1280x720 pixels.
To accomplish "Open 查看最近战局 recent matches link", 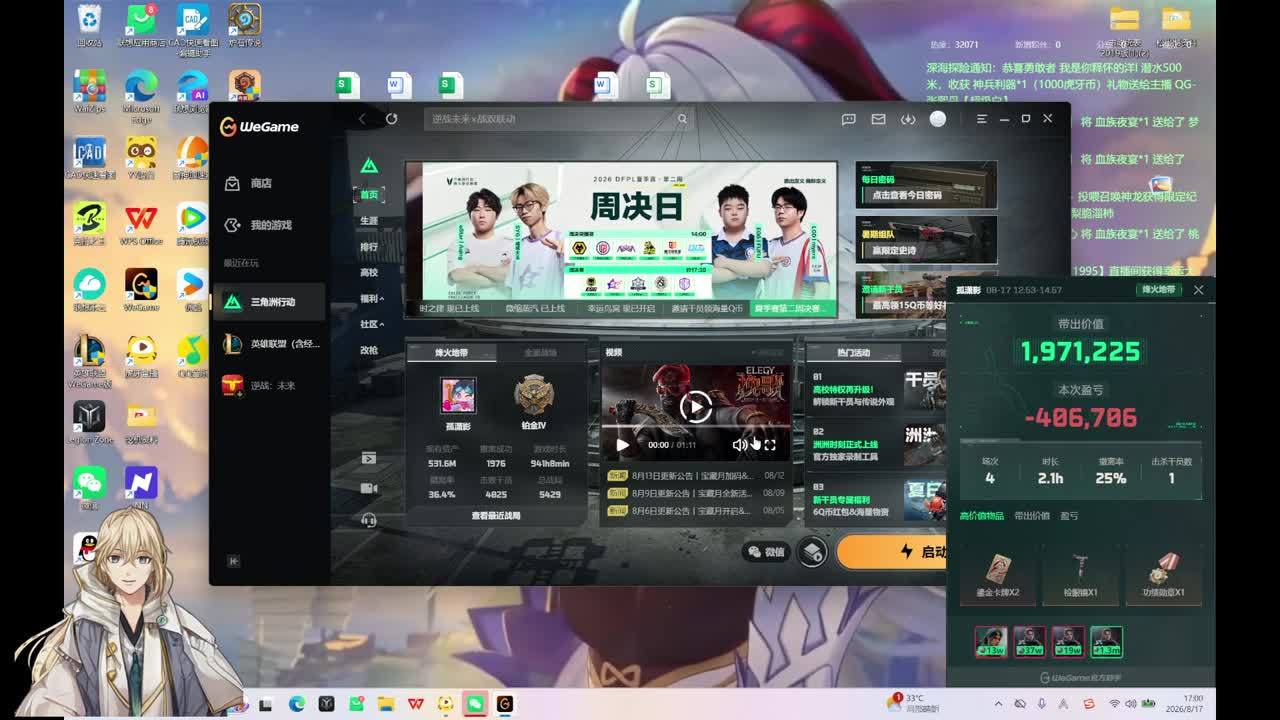I will tap(496, 516).
